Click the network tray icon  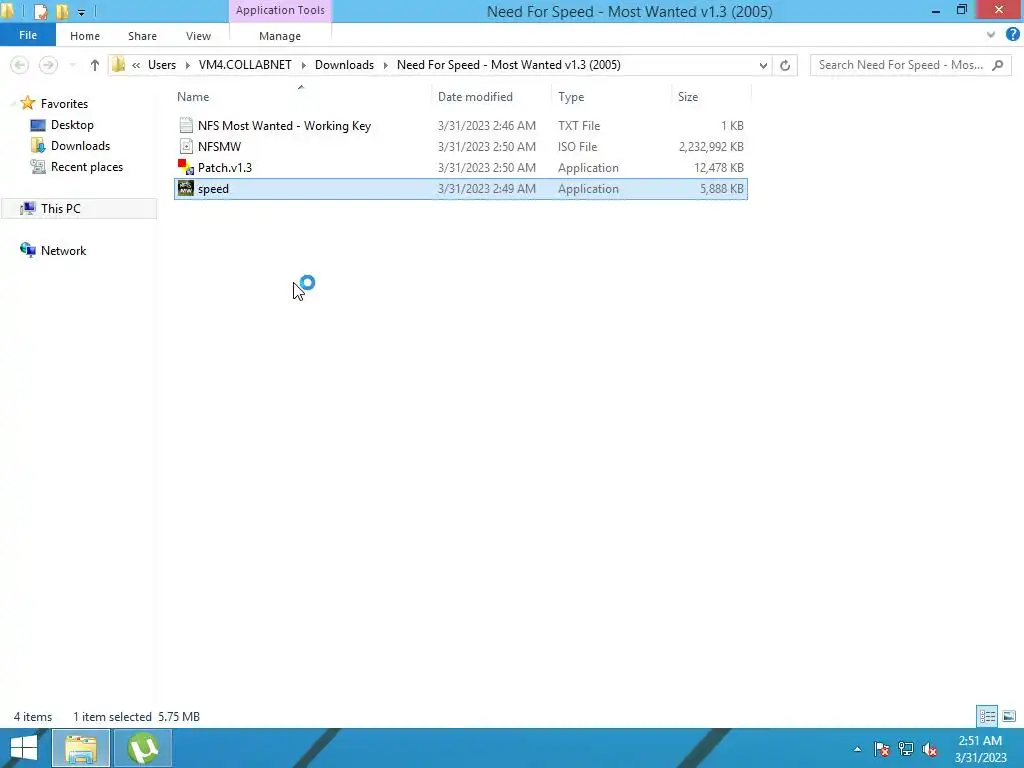click(x=906, y=749)
